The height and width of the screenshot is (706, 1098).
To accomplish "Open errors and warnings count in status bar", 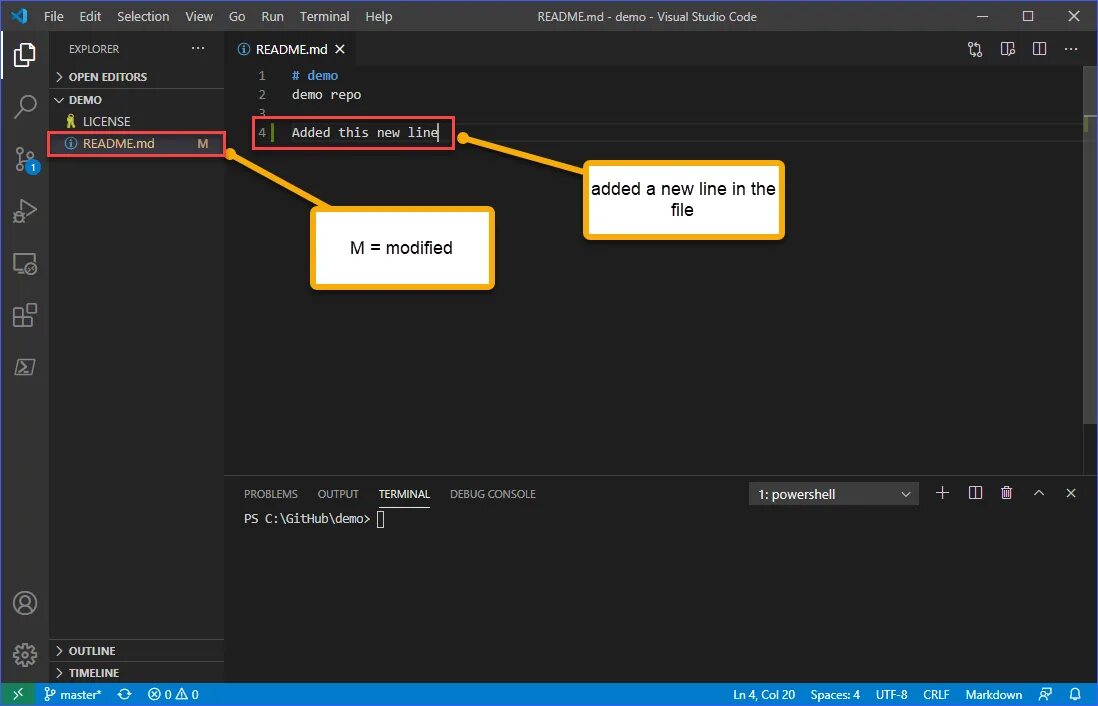I will (x=173, y=694).
